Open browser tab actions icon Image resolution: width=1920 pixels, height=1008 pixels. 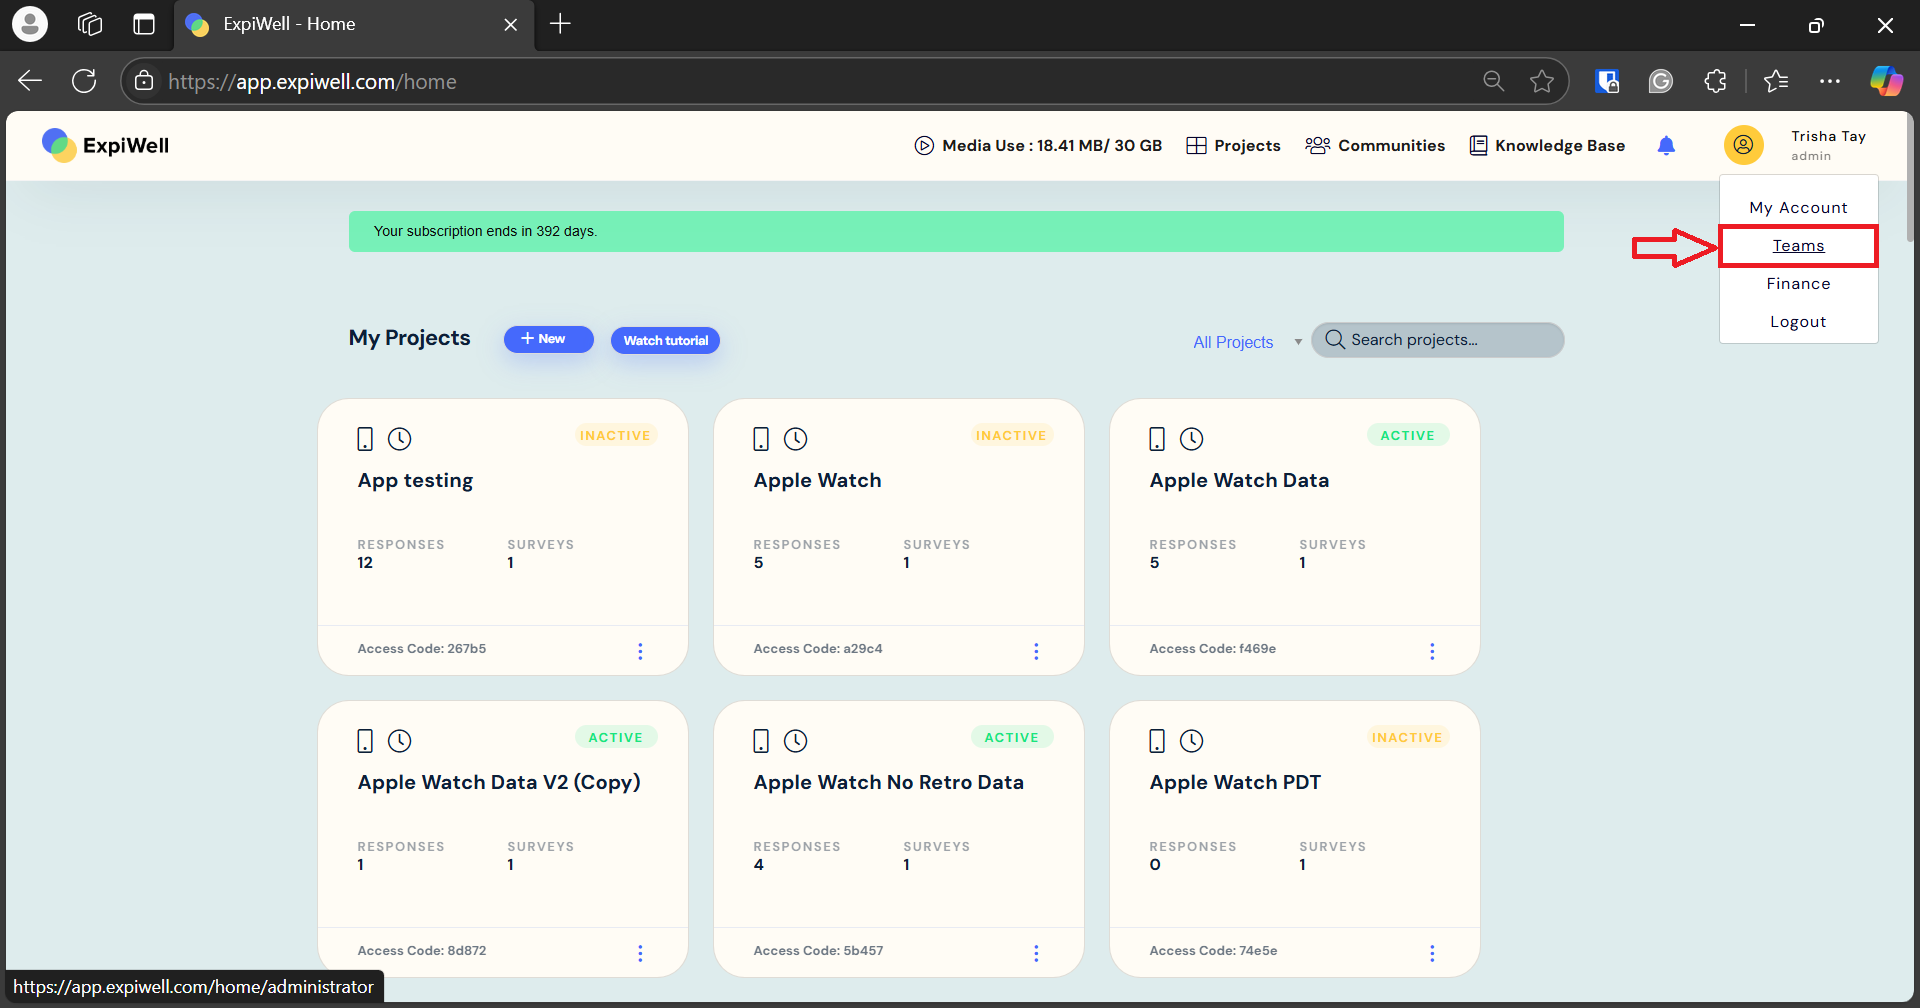[x=144, y=24]
